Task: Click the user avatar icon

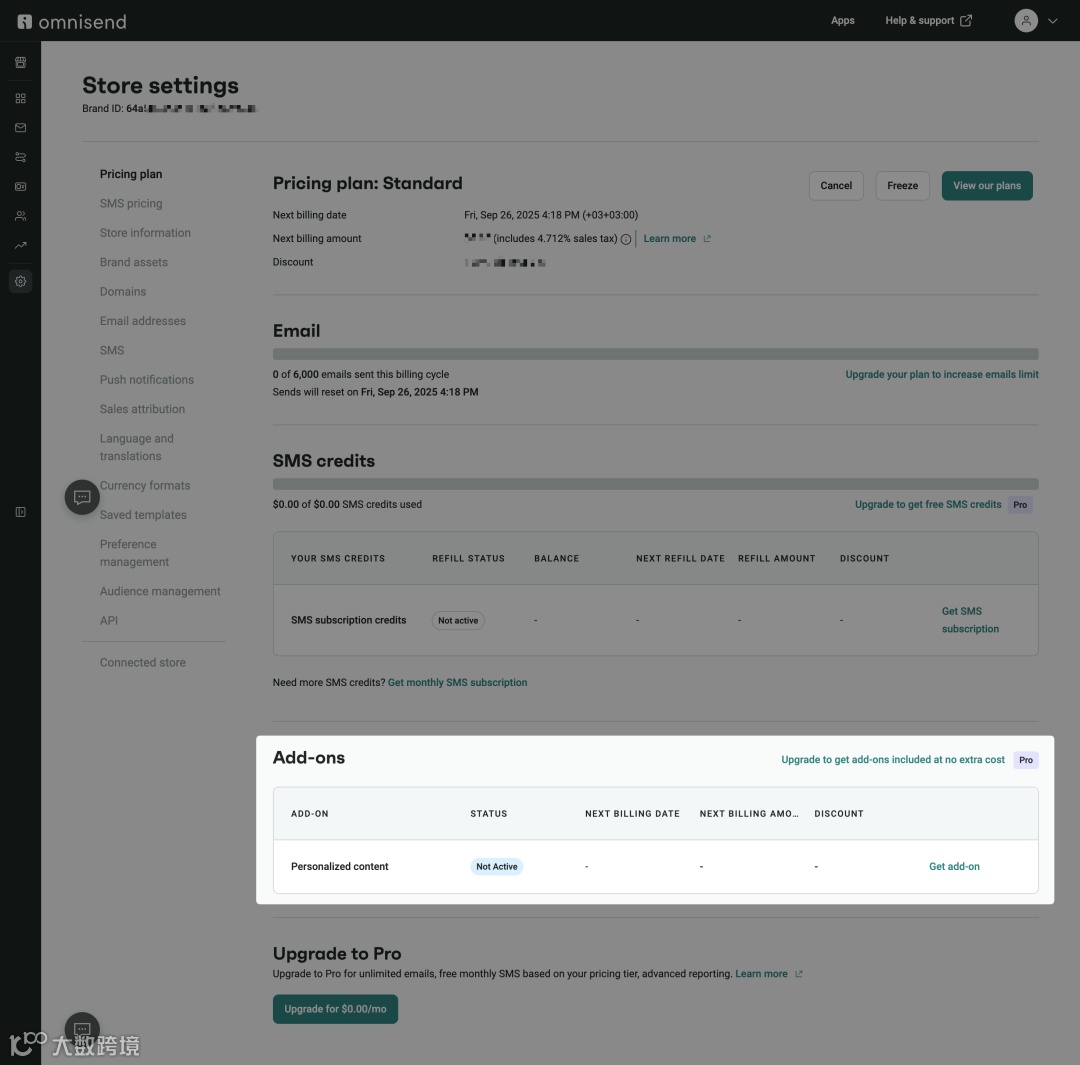Action: click(1026, 21)
